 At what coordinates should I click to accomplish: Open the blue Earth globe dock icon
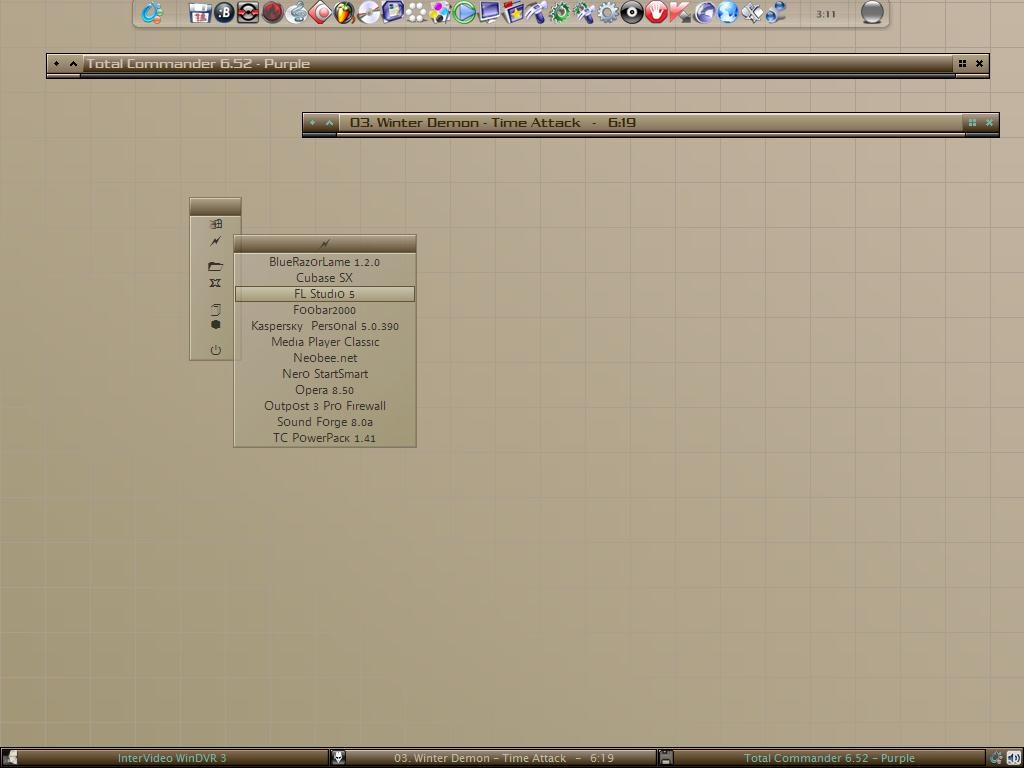(x=728, y=12)
